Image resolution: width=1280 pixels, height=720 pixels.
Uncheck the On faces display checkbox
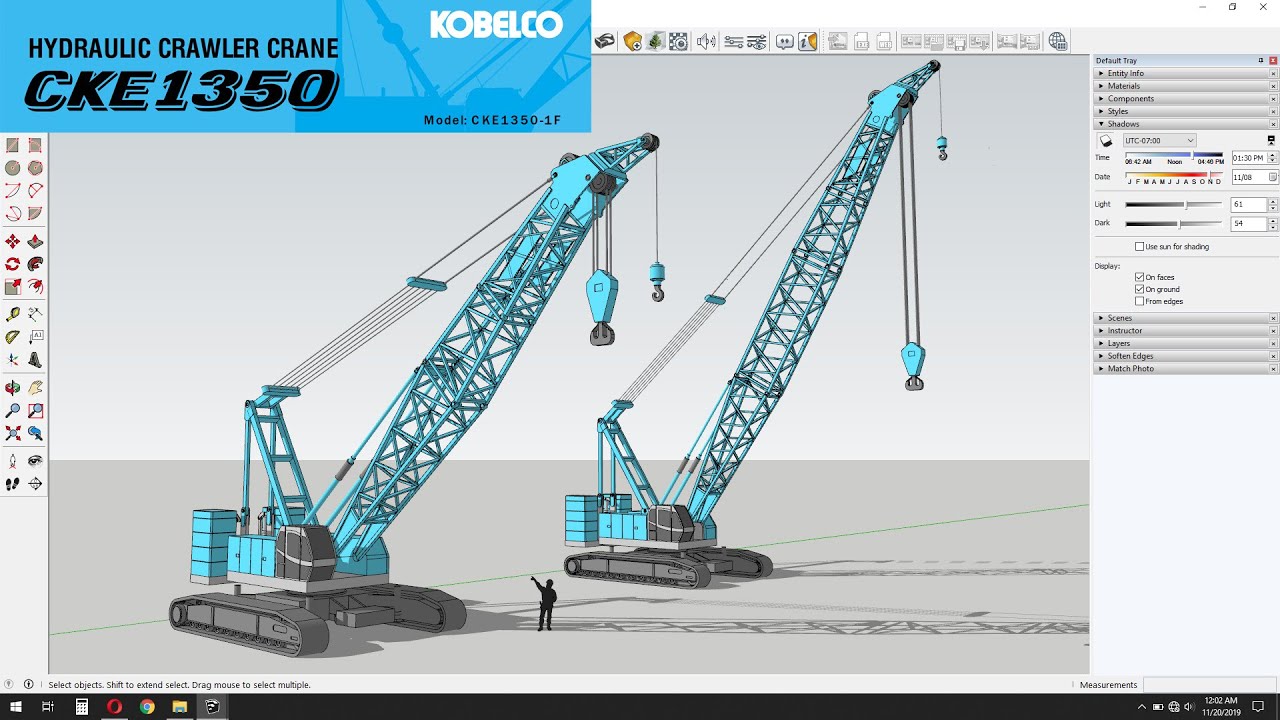(1139, 277)
